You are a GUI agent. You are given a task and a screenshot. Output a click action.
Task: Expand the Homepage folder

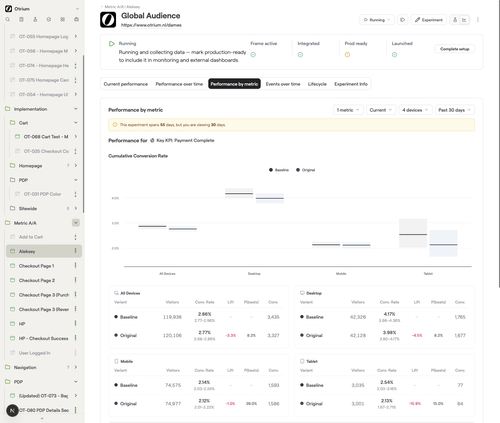(x=76, y=165)
